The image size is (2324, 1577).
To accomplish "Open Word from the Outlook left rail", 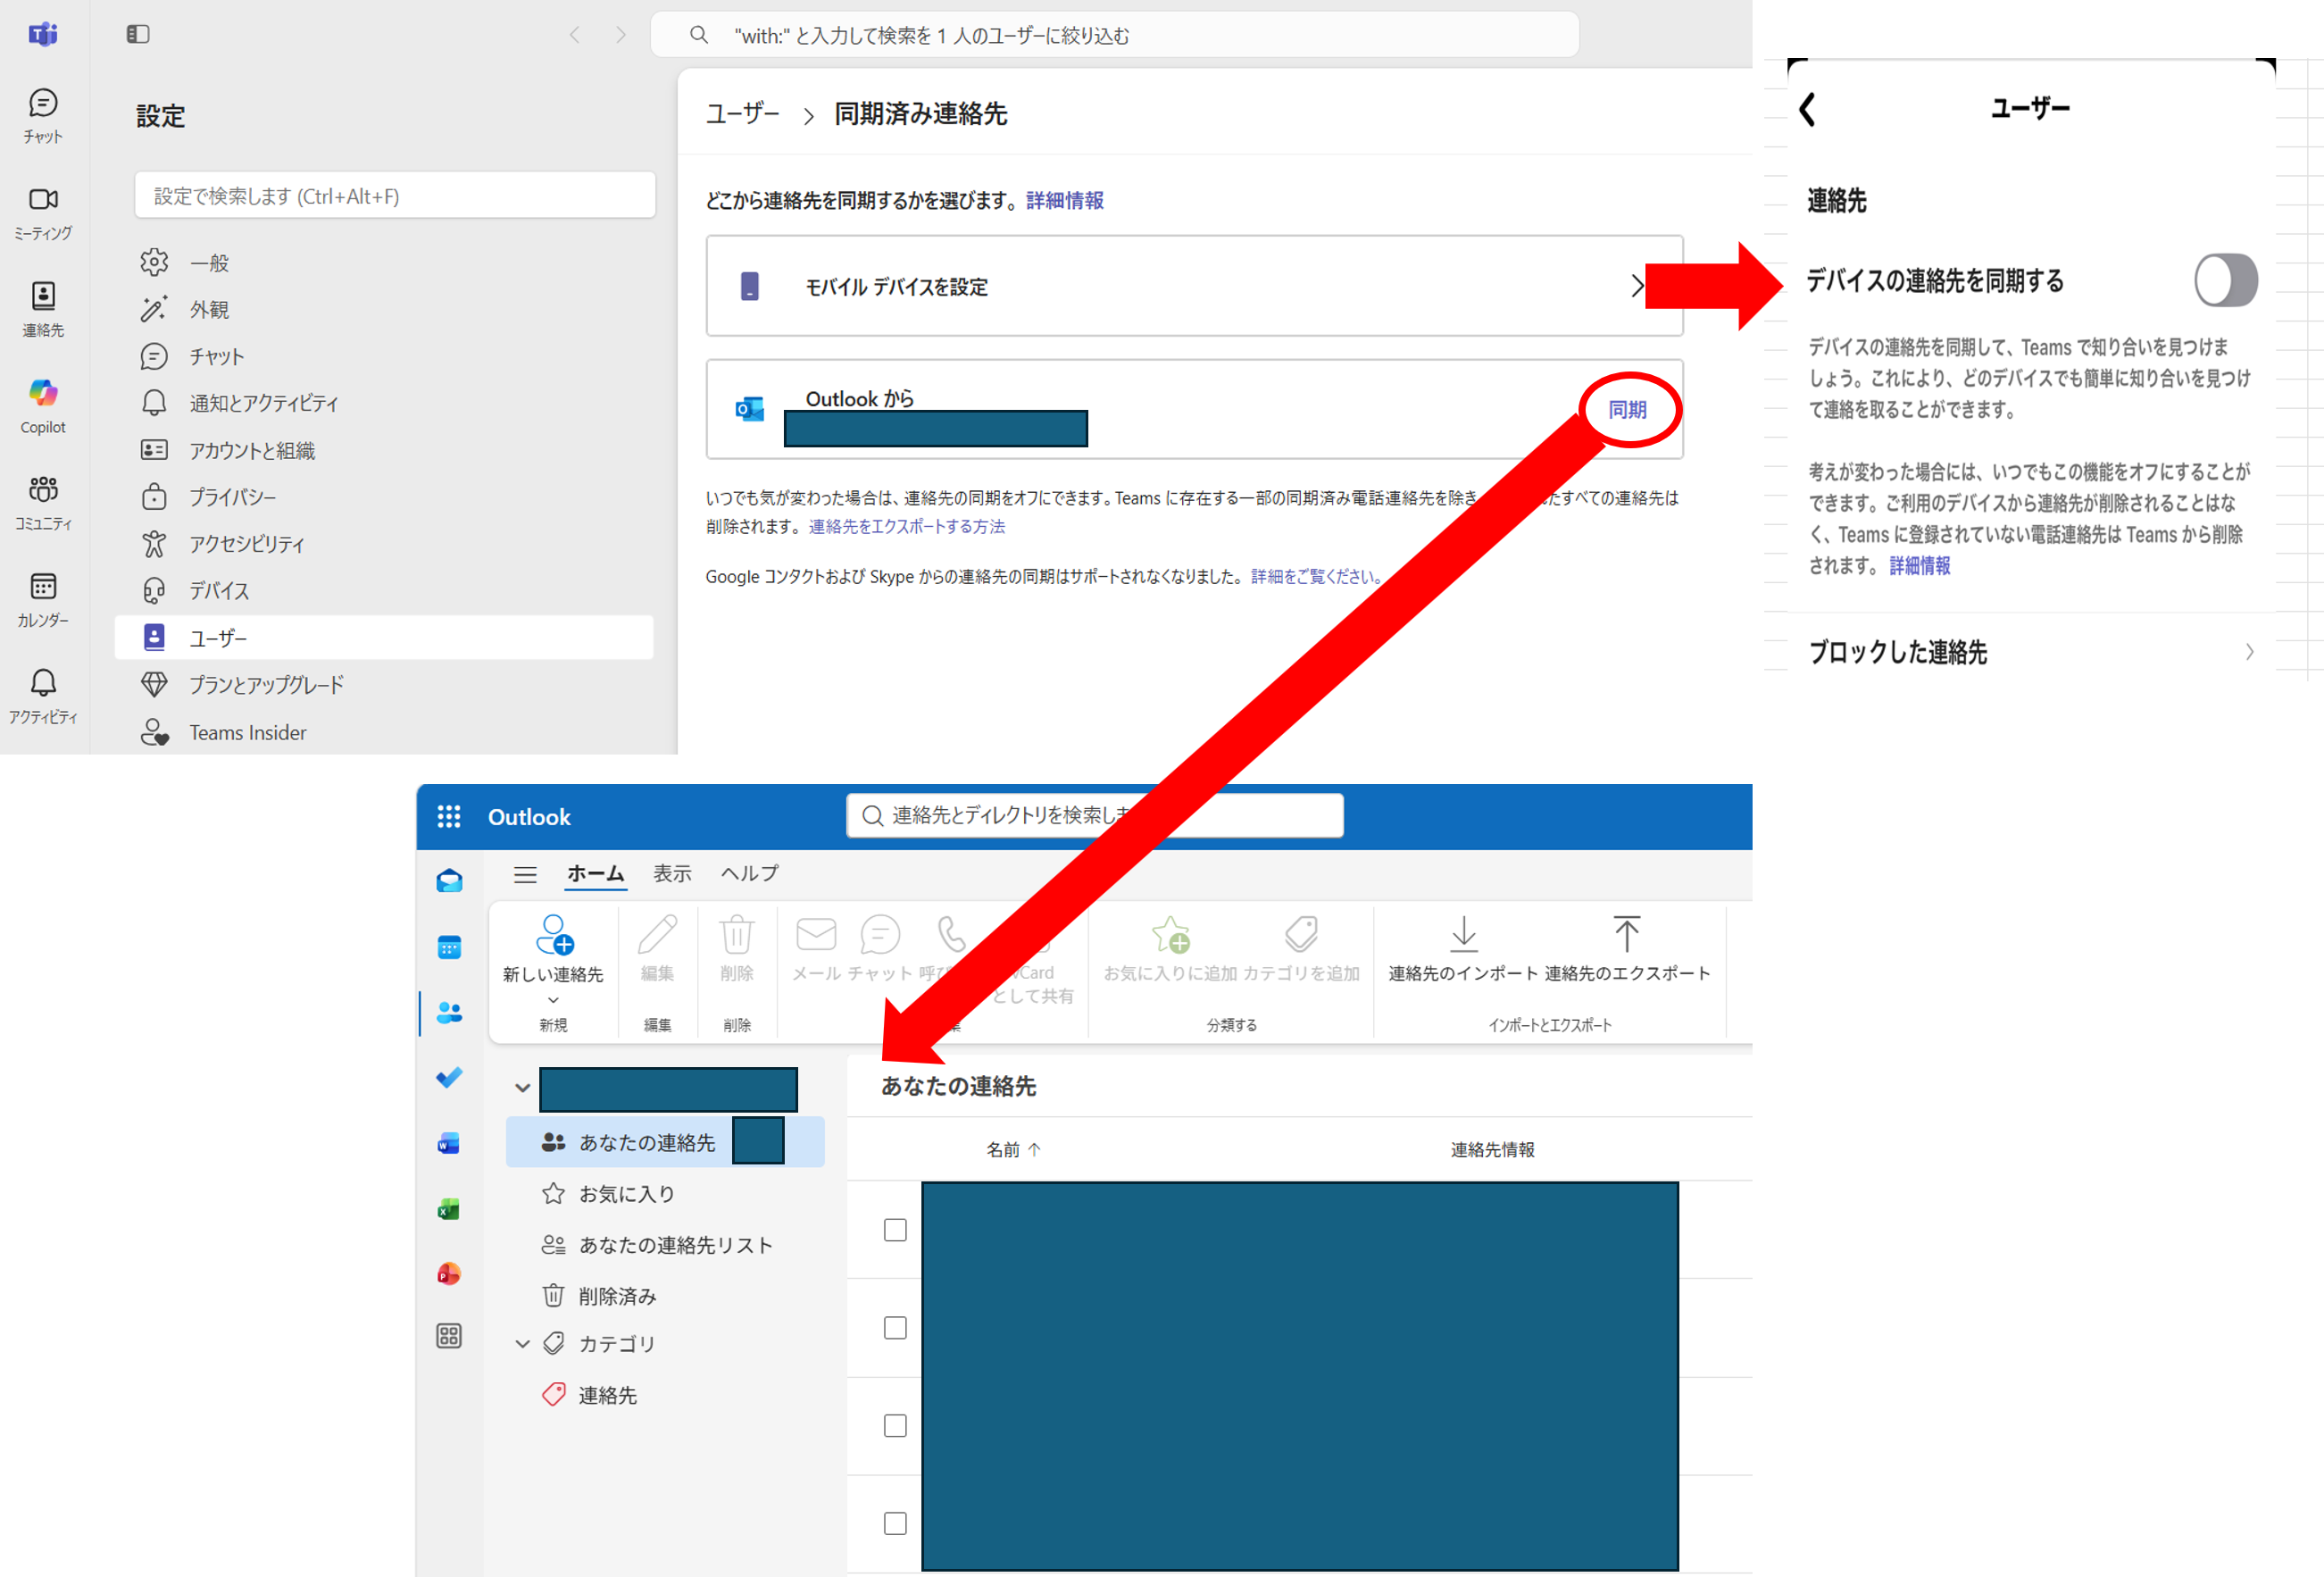I will point(449,1143).
